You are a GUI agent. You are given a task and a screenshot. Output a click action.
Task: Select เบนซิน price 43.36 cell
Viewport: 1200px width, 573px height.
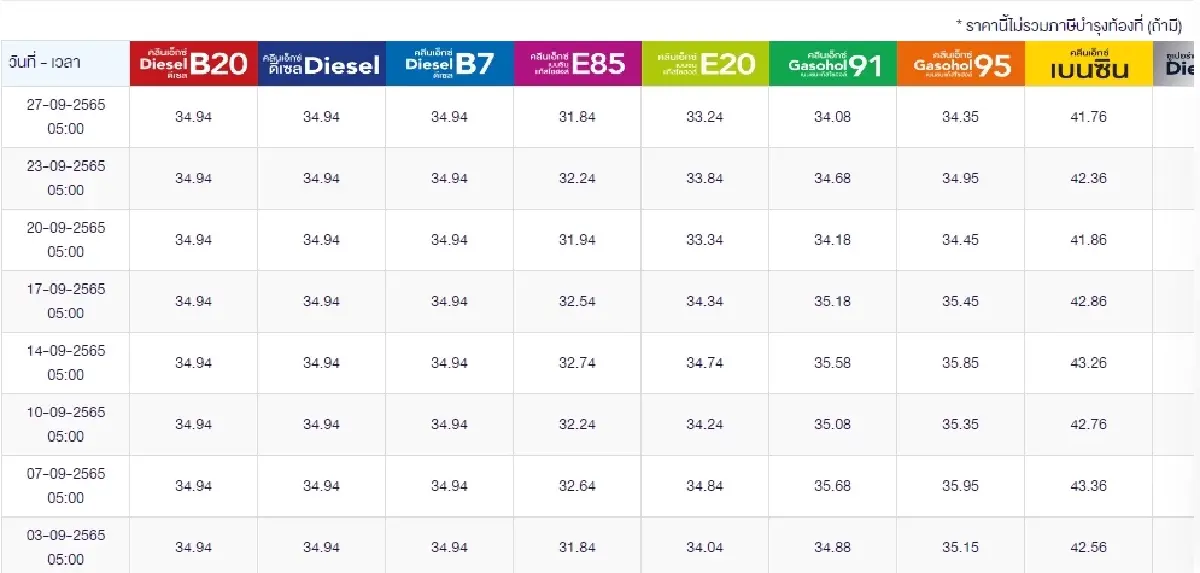click(x=1089, y=486)
